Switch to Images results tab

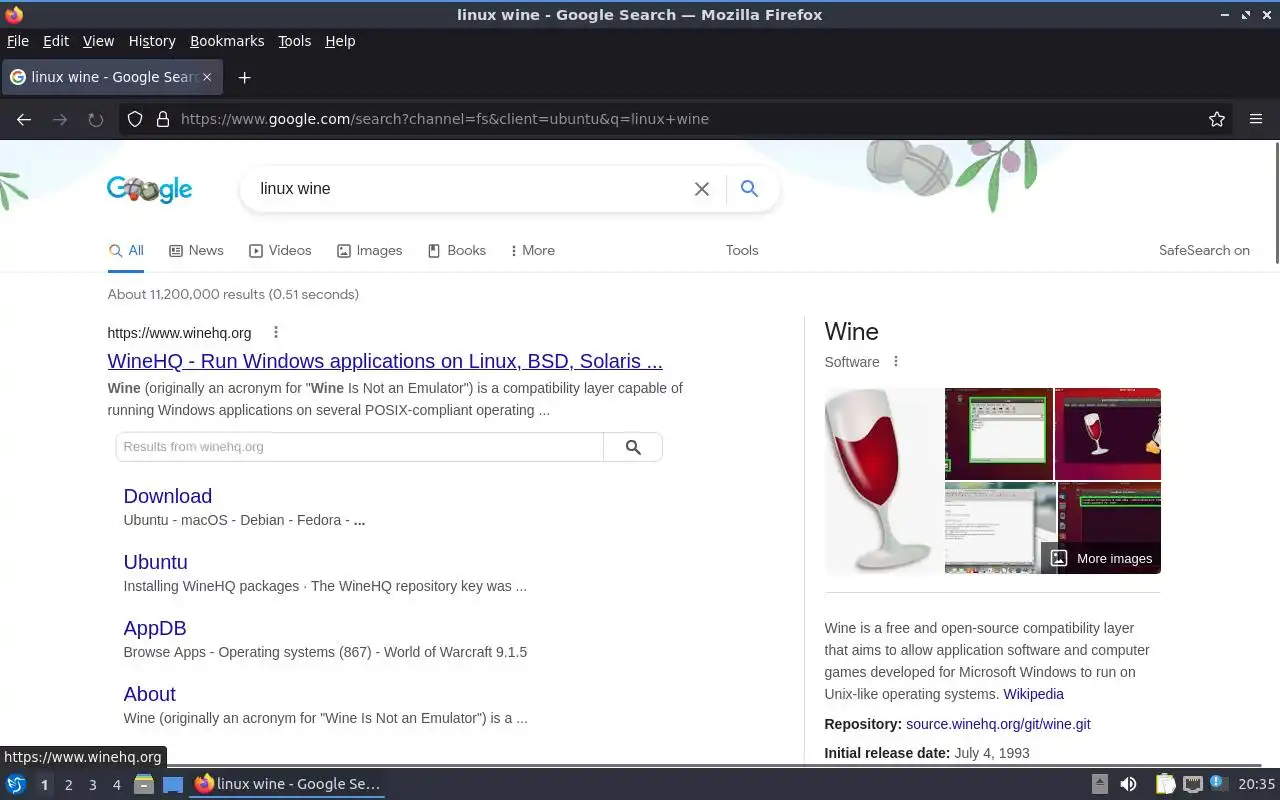pyautogui.click(x=369, y=251)
